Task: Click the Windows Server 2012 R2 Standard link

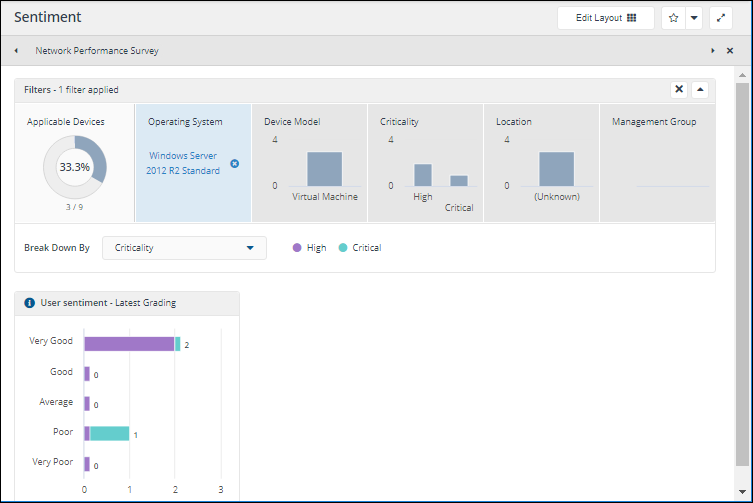Action: point(184,163)
